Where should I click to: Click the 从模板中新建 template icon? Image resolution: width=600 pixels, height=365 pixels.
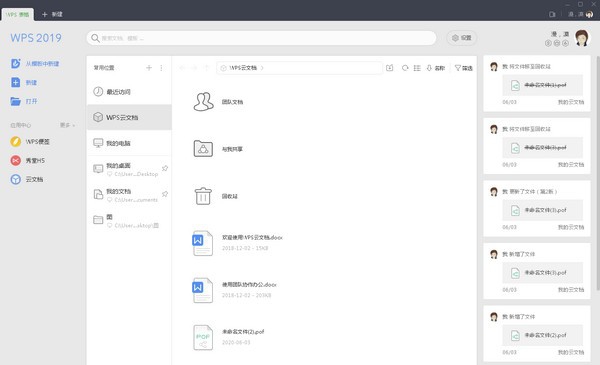tap(15, 64)
